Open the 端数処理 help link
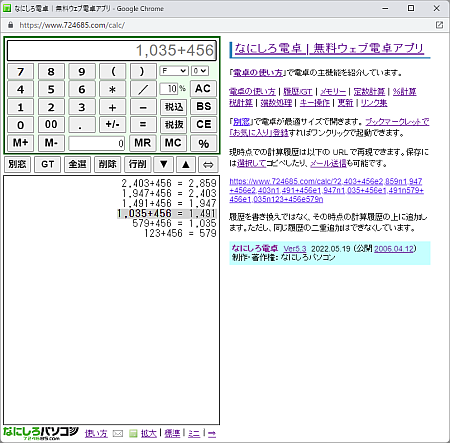The width and height of the screenshot is (450, 443). click(276, 103)
